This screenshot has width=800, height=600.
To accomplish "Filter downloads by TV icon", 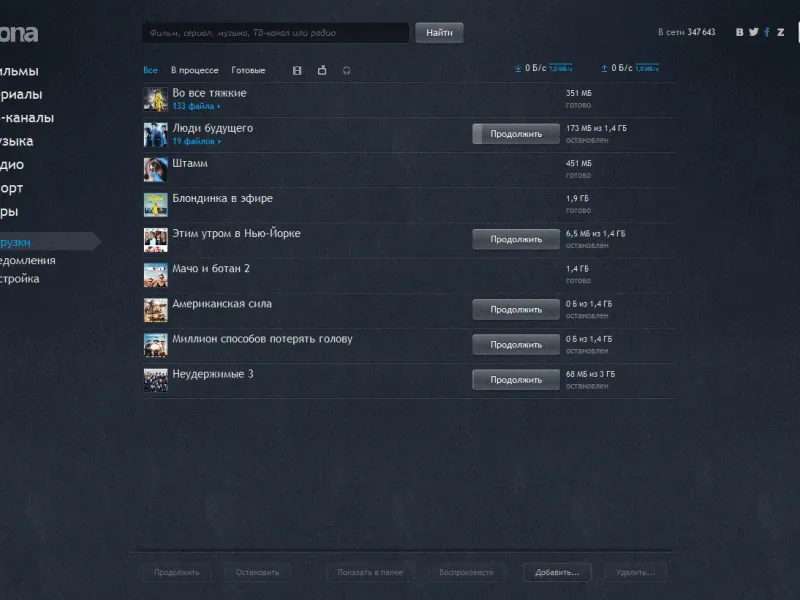I will pyautogui.click(x=322, y=71).
